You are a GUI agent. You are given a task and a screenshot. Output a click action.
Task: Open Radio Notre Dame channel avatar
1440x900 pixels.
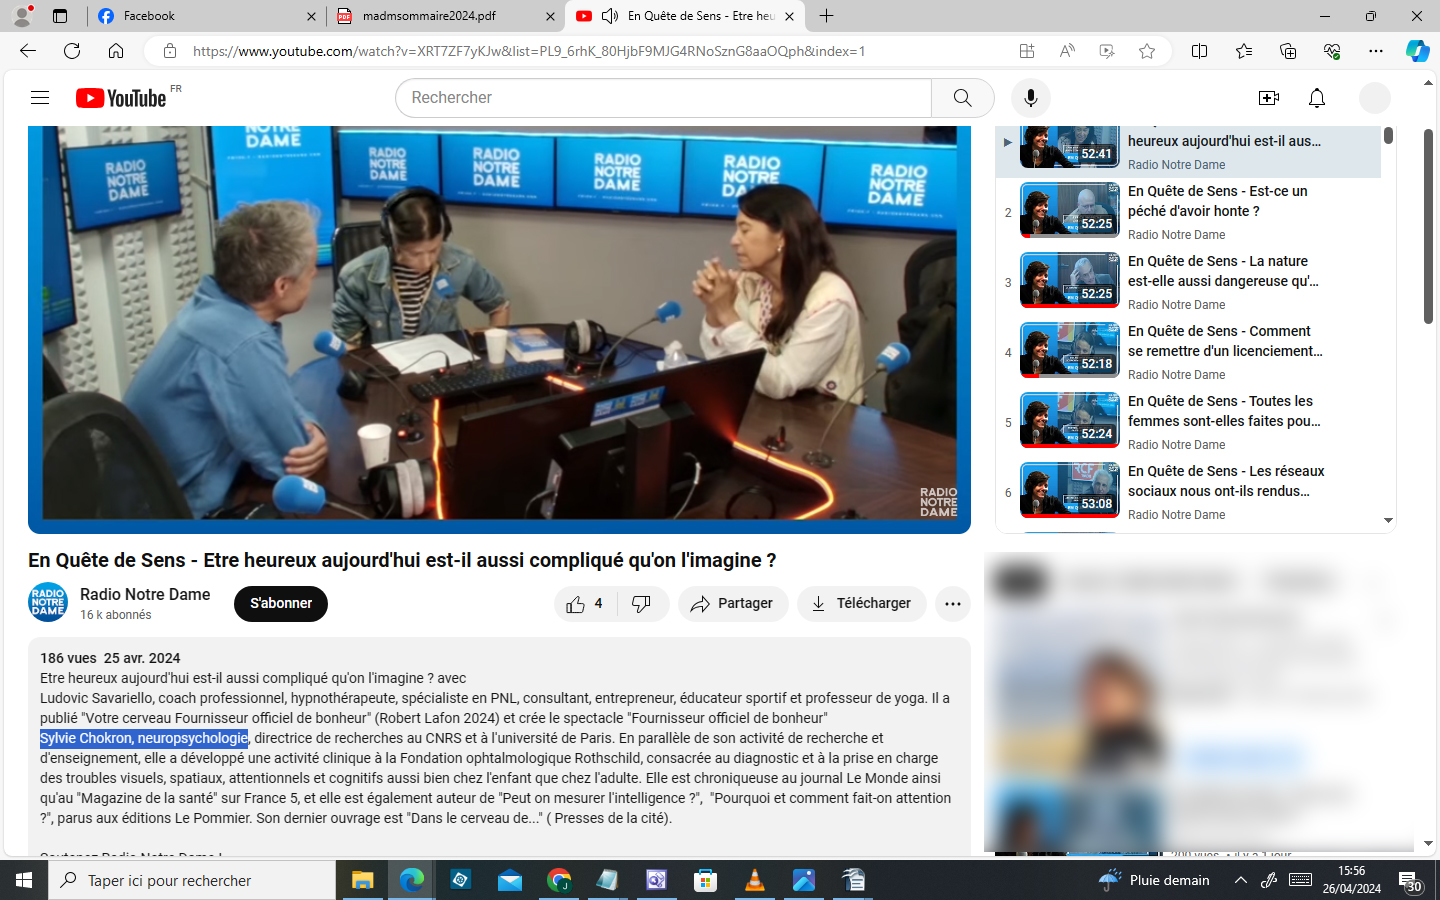click(48, 602)
